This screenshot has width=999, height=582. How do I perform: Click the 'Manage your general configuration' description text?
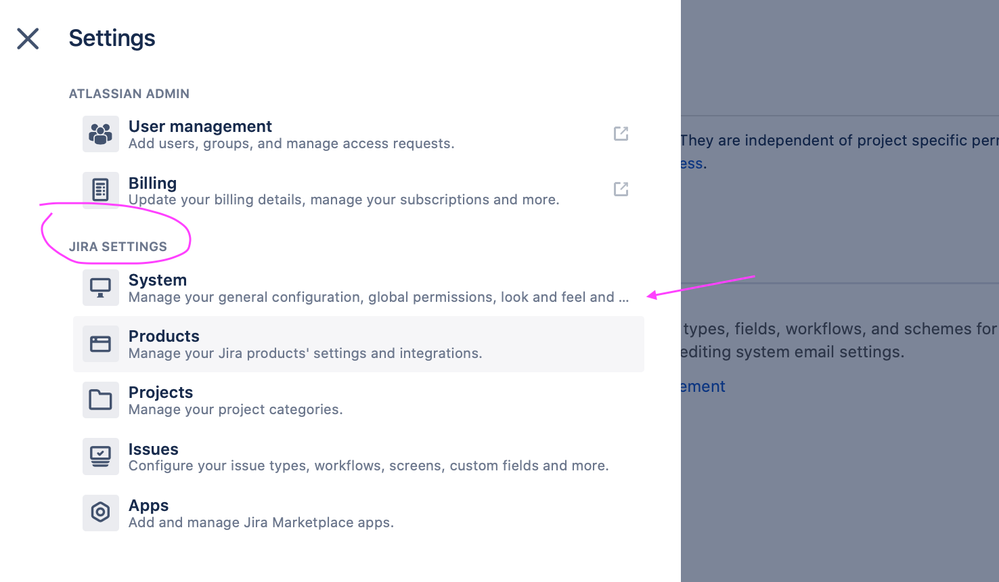(x=378, y=297)
